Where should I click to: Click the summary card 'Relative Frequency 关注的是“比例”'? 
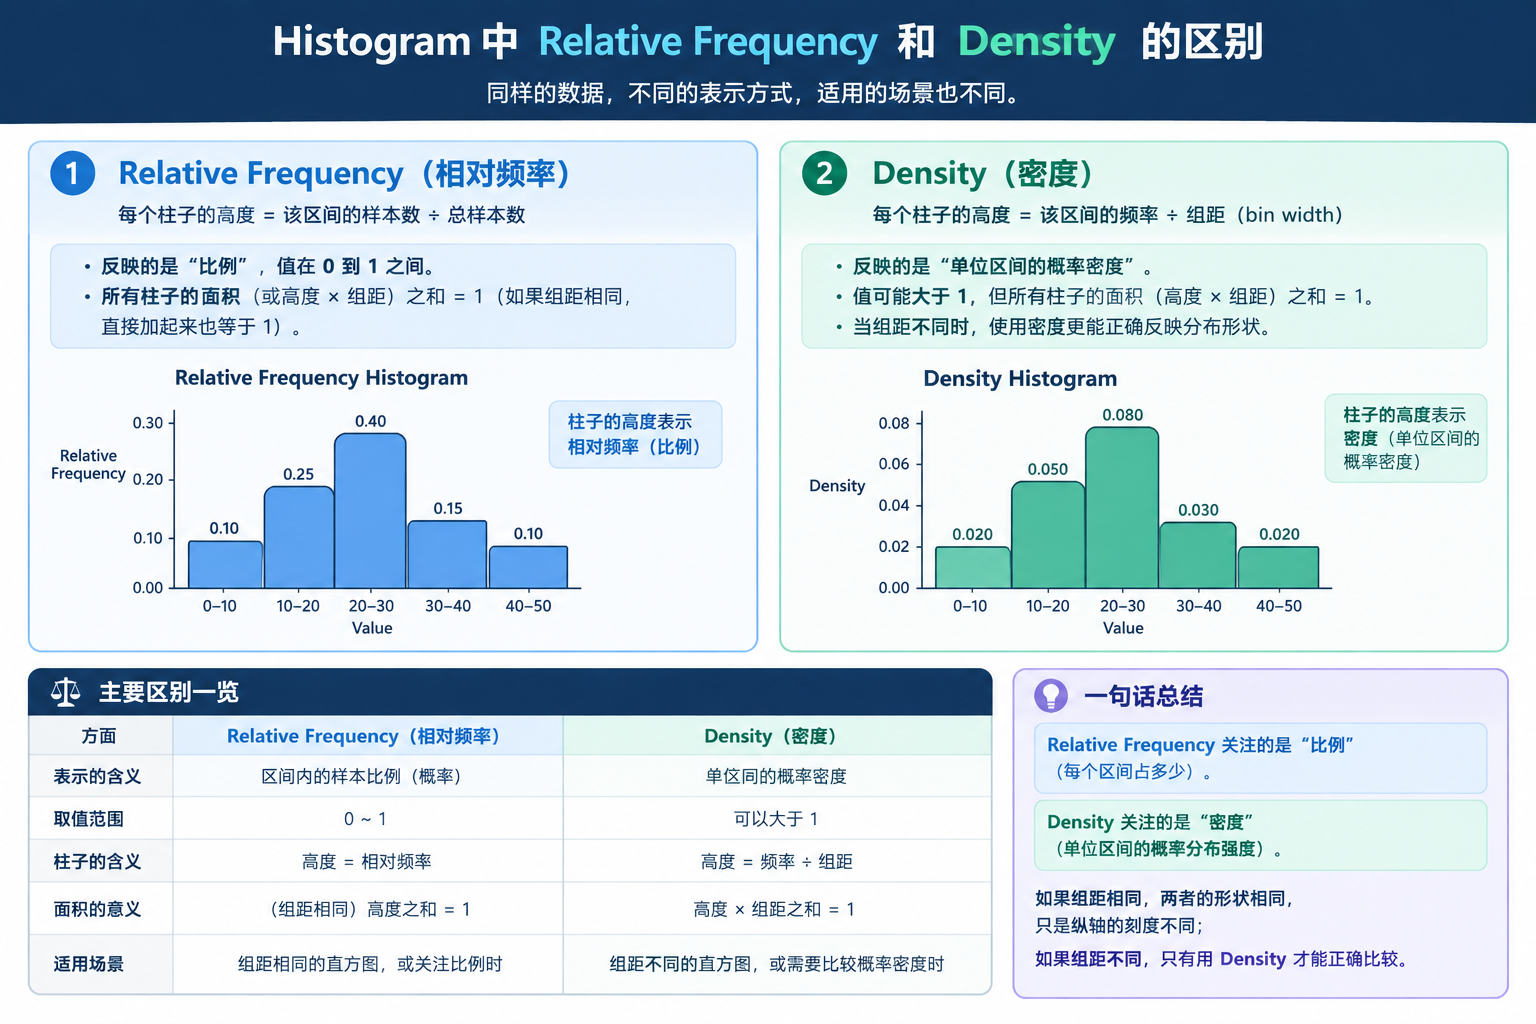point(1260,758)
